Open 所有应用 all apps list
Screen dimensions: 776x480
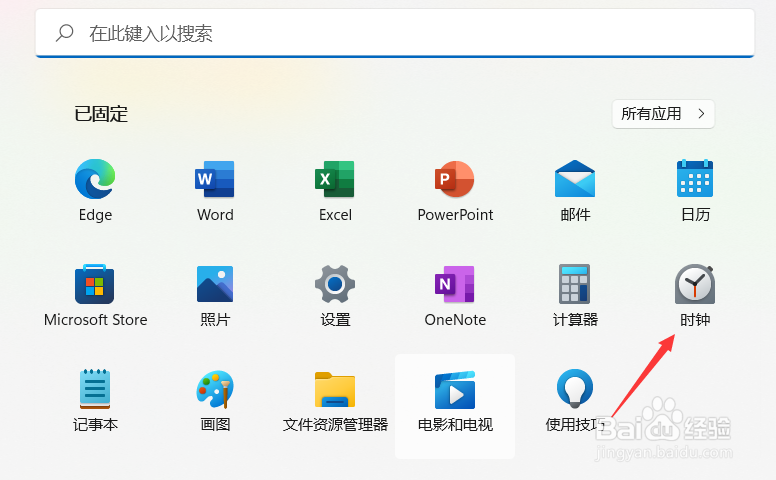tap(663, 114)
